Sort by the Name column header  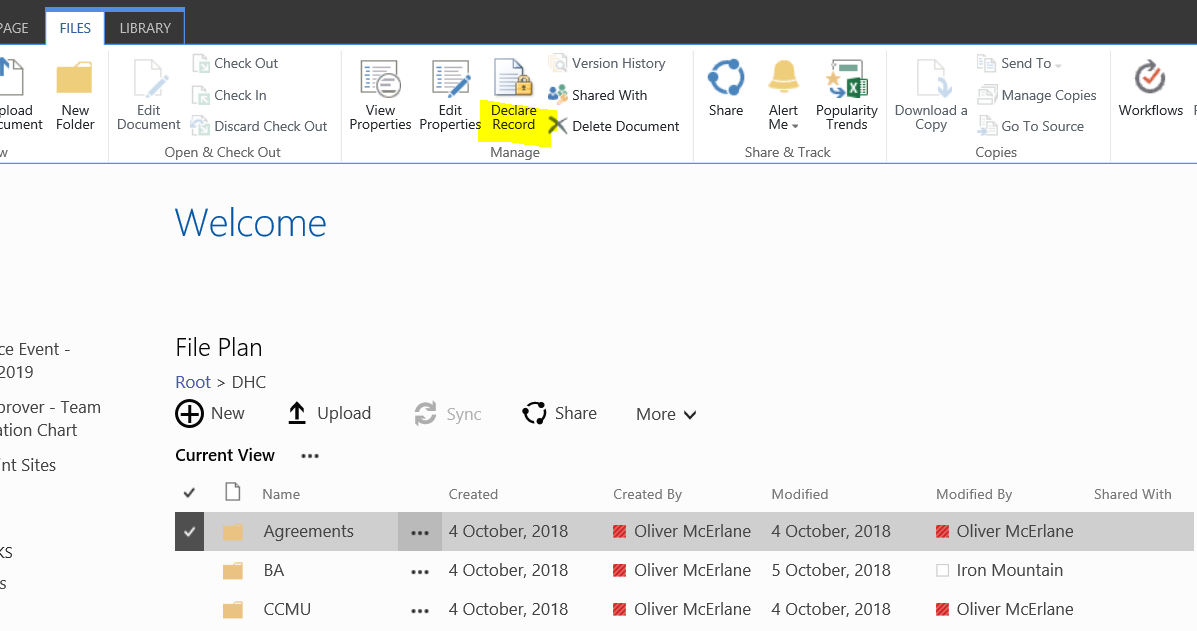[281, 494]
